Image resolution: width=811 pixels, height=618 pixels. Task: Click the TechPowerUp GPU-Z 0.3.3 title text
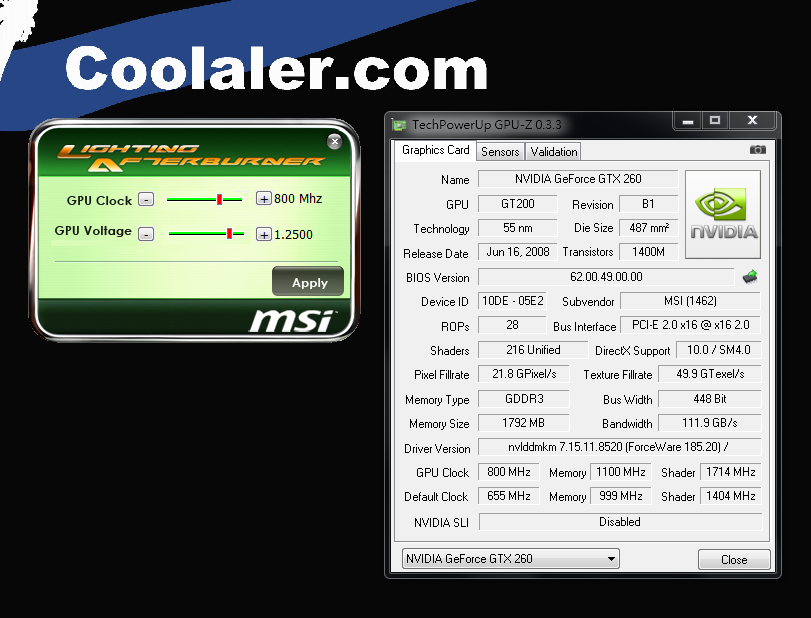pos(487,125)
